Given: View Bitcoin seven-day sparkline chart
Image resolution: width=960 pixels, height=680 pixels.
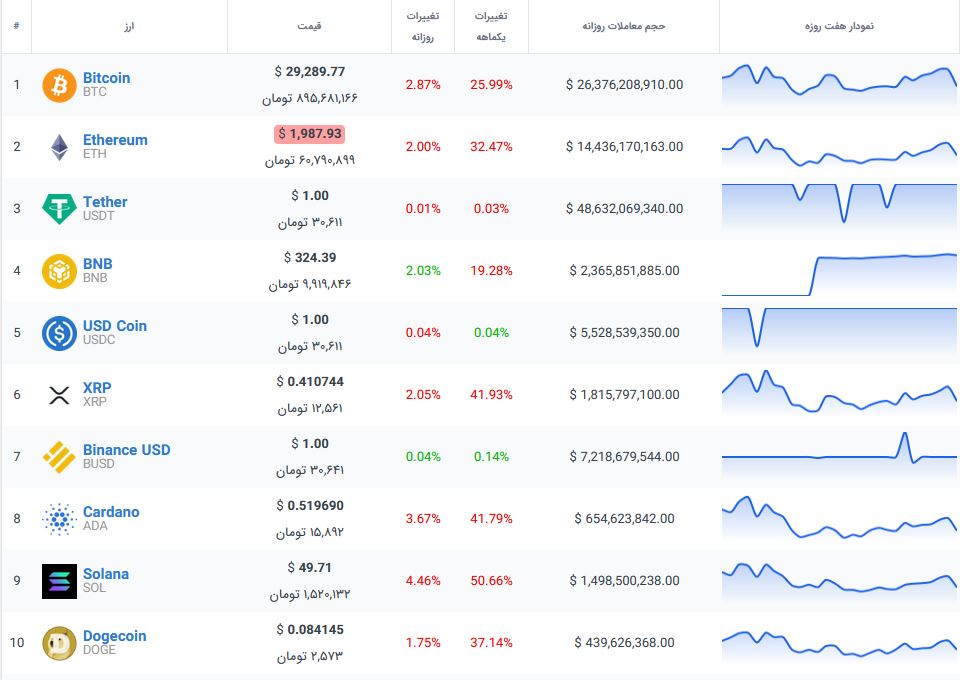Looking at the screenshot, I should (x=839, y=85).
